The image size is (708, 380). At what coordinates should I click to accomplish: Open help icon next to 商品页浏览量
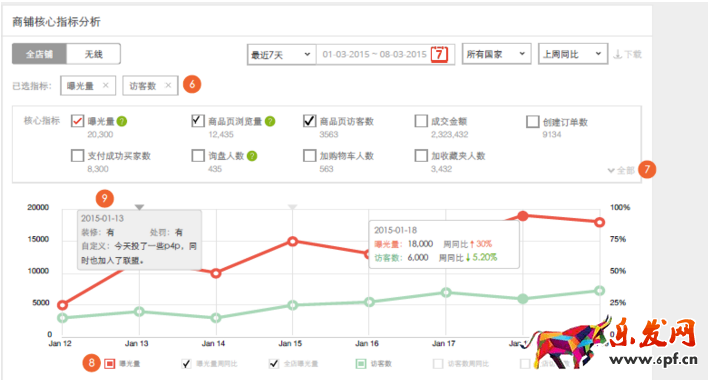click(270, 121)
